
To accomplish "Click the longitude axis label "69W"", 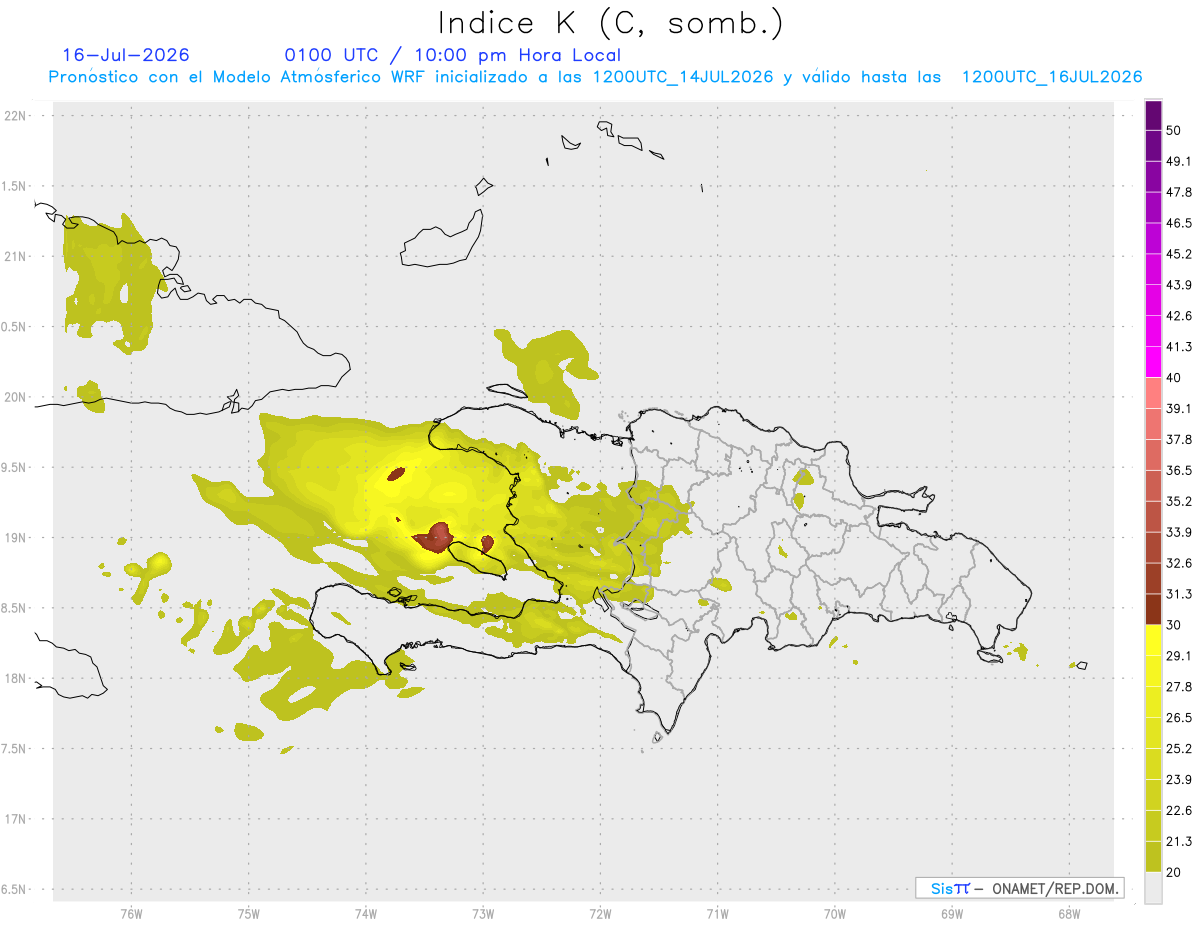I will [952, 913].
